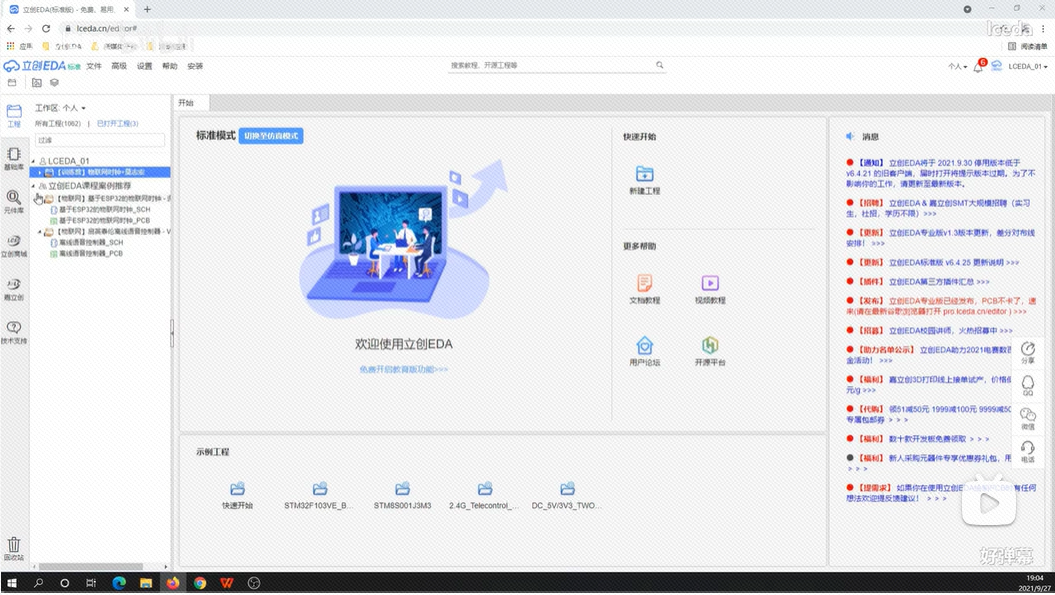Open the STM32F103VE_B example project
Screen dimensions: 1055x595
pos(319,495)
